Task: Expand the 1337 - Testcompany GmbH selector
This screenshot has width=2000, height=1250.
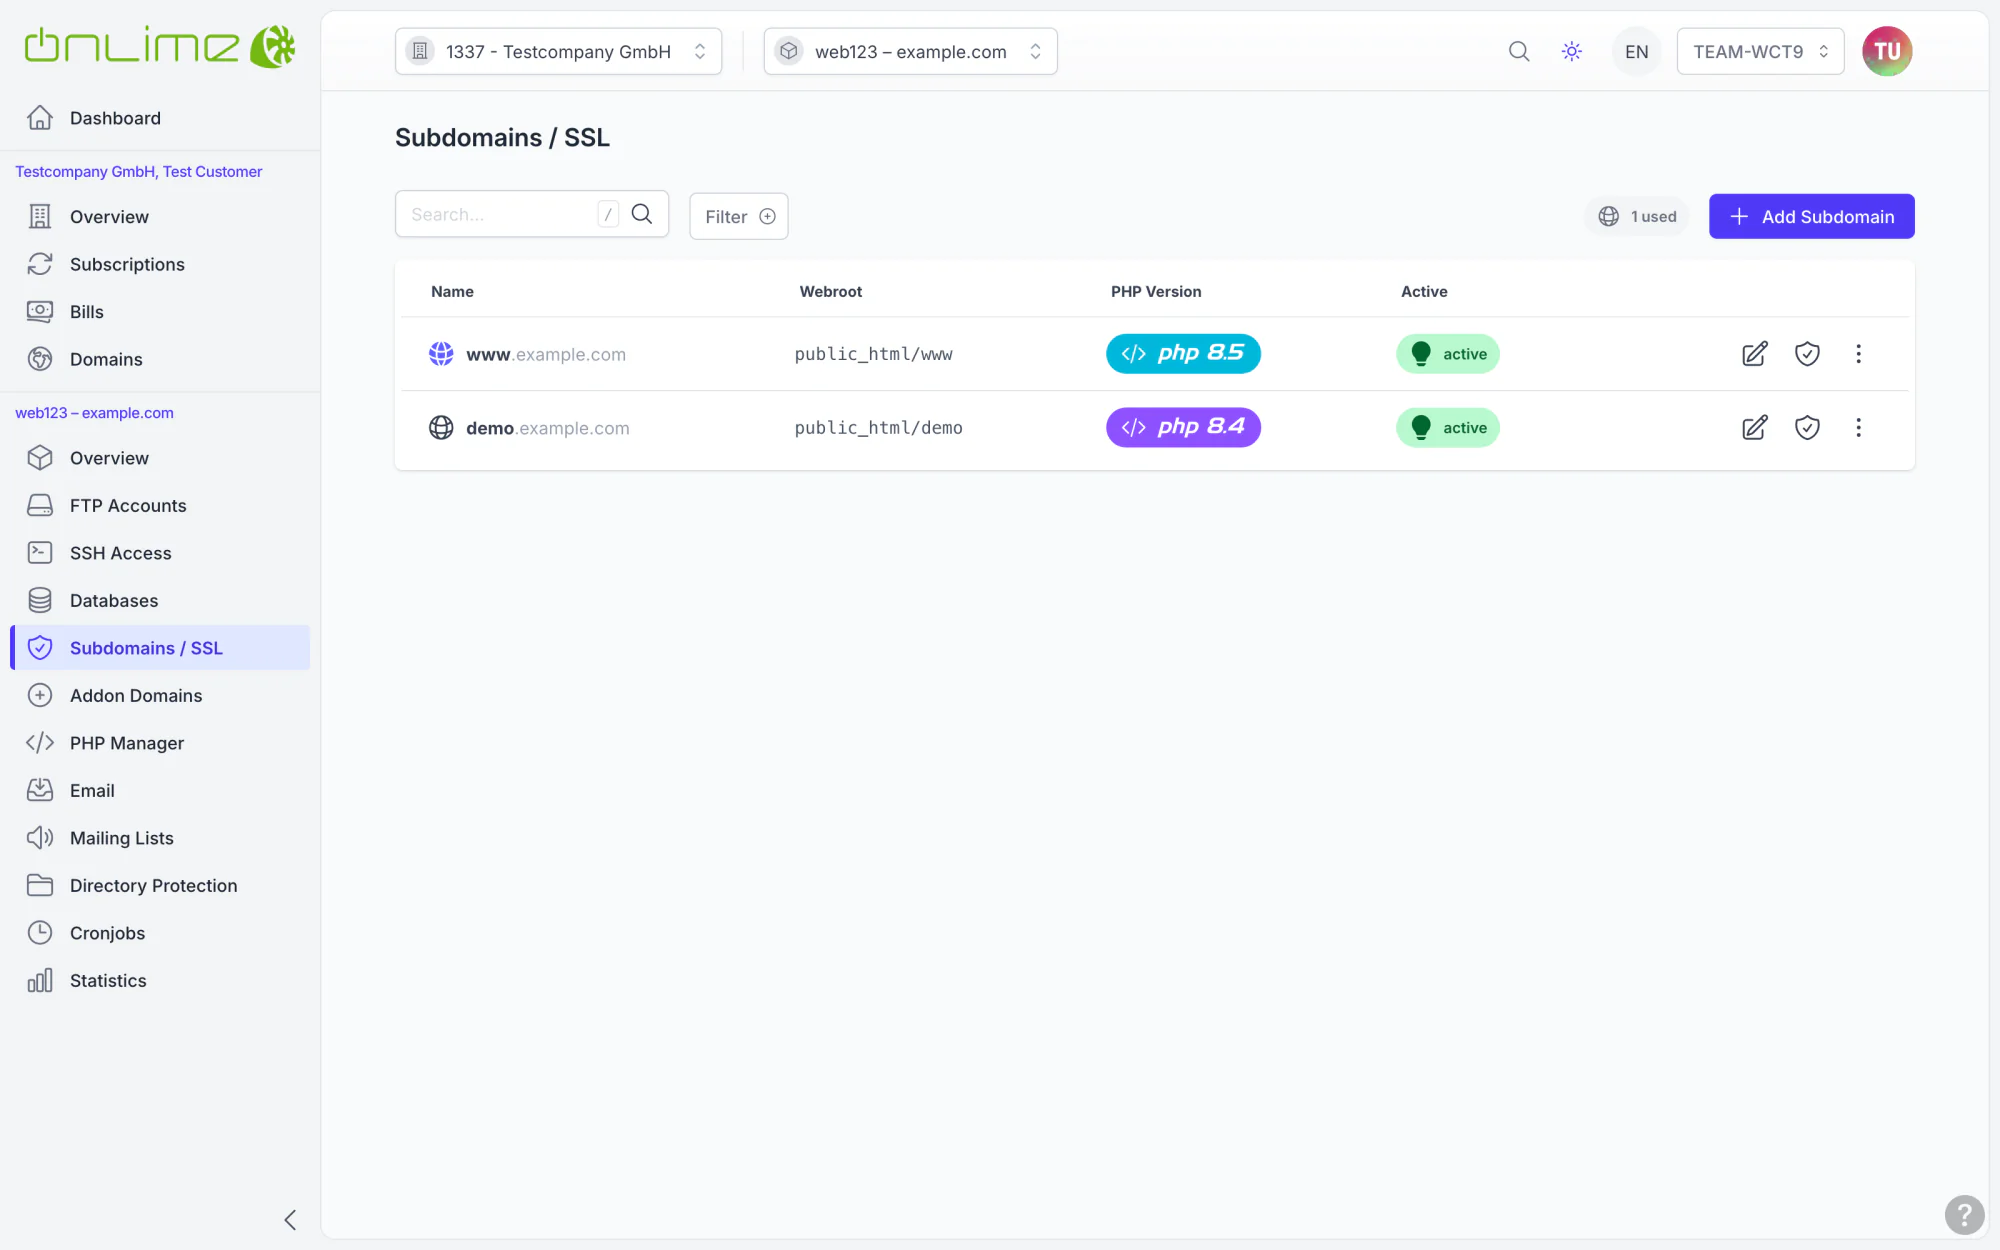Action: pyautogui.click(x=558, y=51)
